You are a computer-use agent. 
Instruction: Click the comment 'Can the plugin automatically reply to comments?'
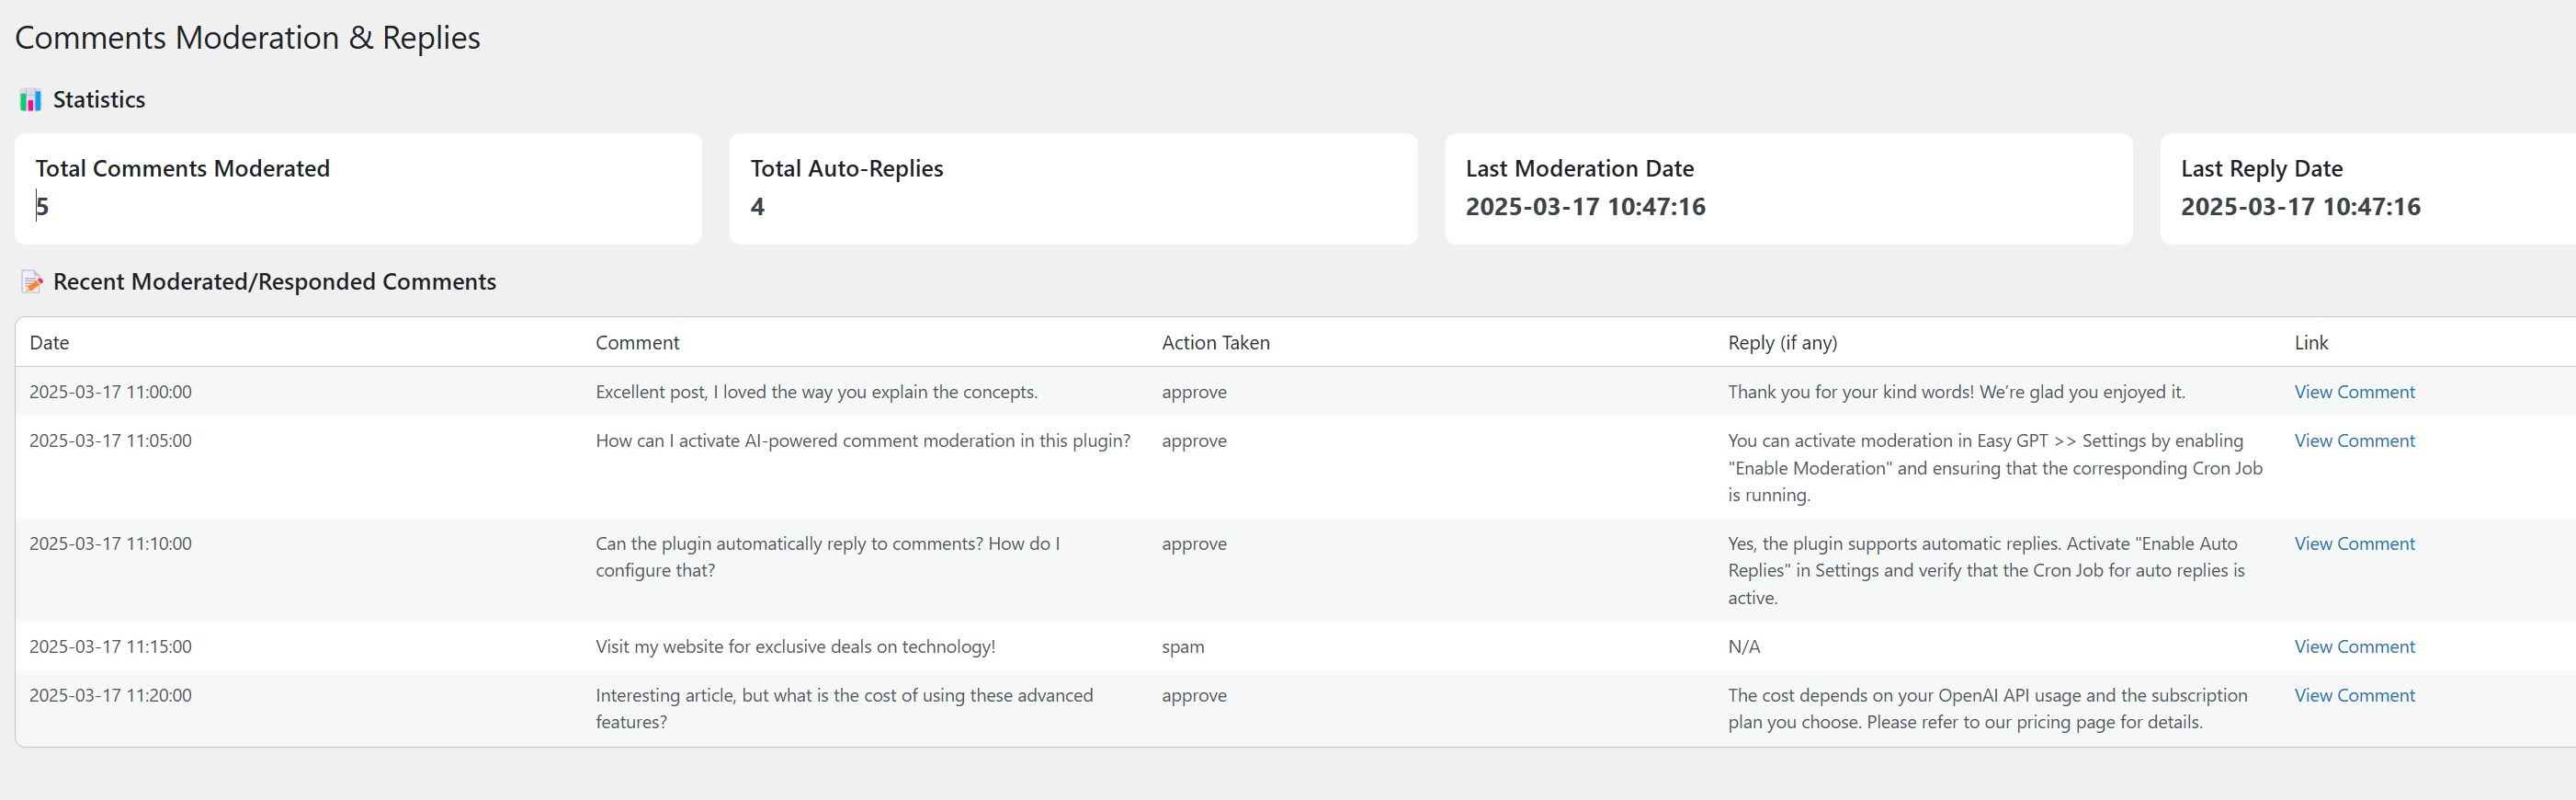point(828,557)
